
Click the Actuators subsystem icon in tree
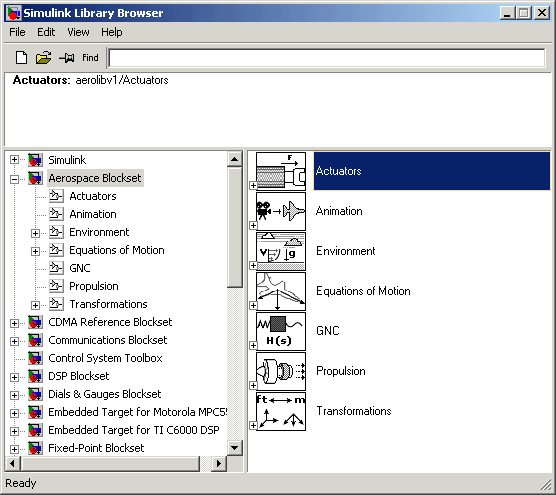coord(56,196)
